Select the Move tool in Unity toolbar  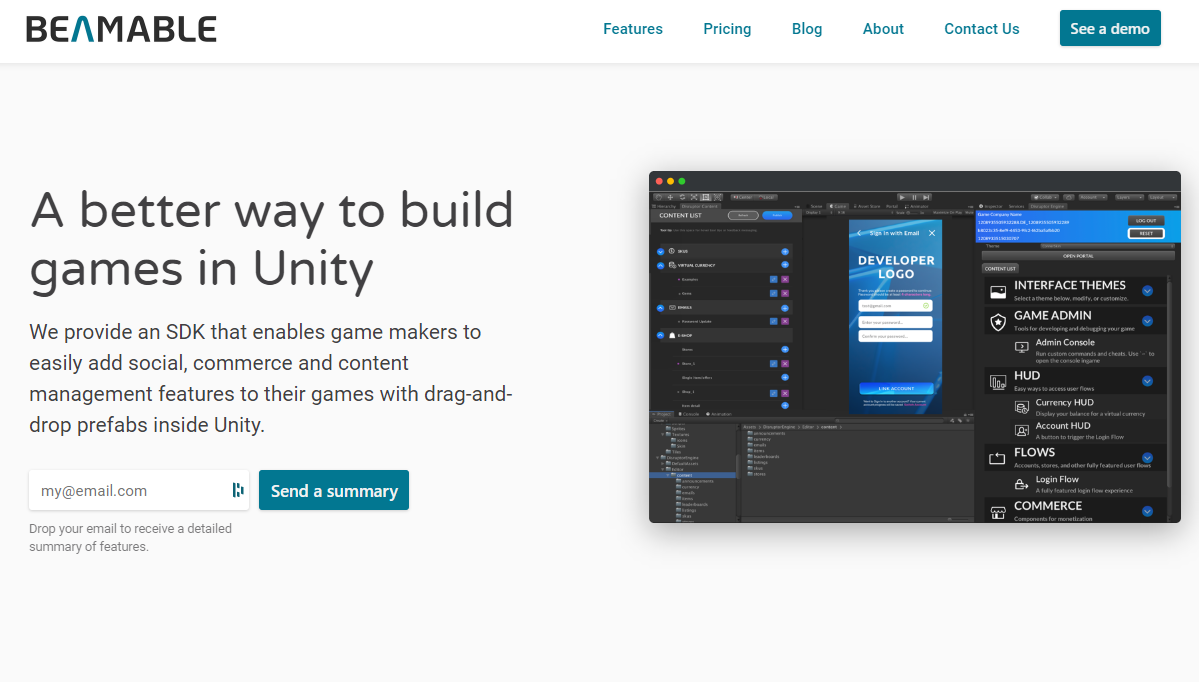coord(671,197)
